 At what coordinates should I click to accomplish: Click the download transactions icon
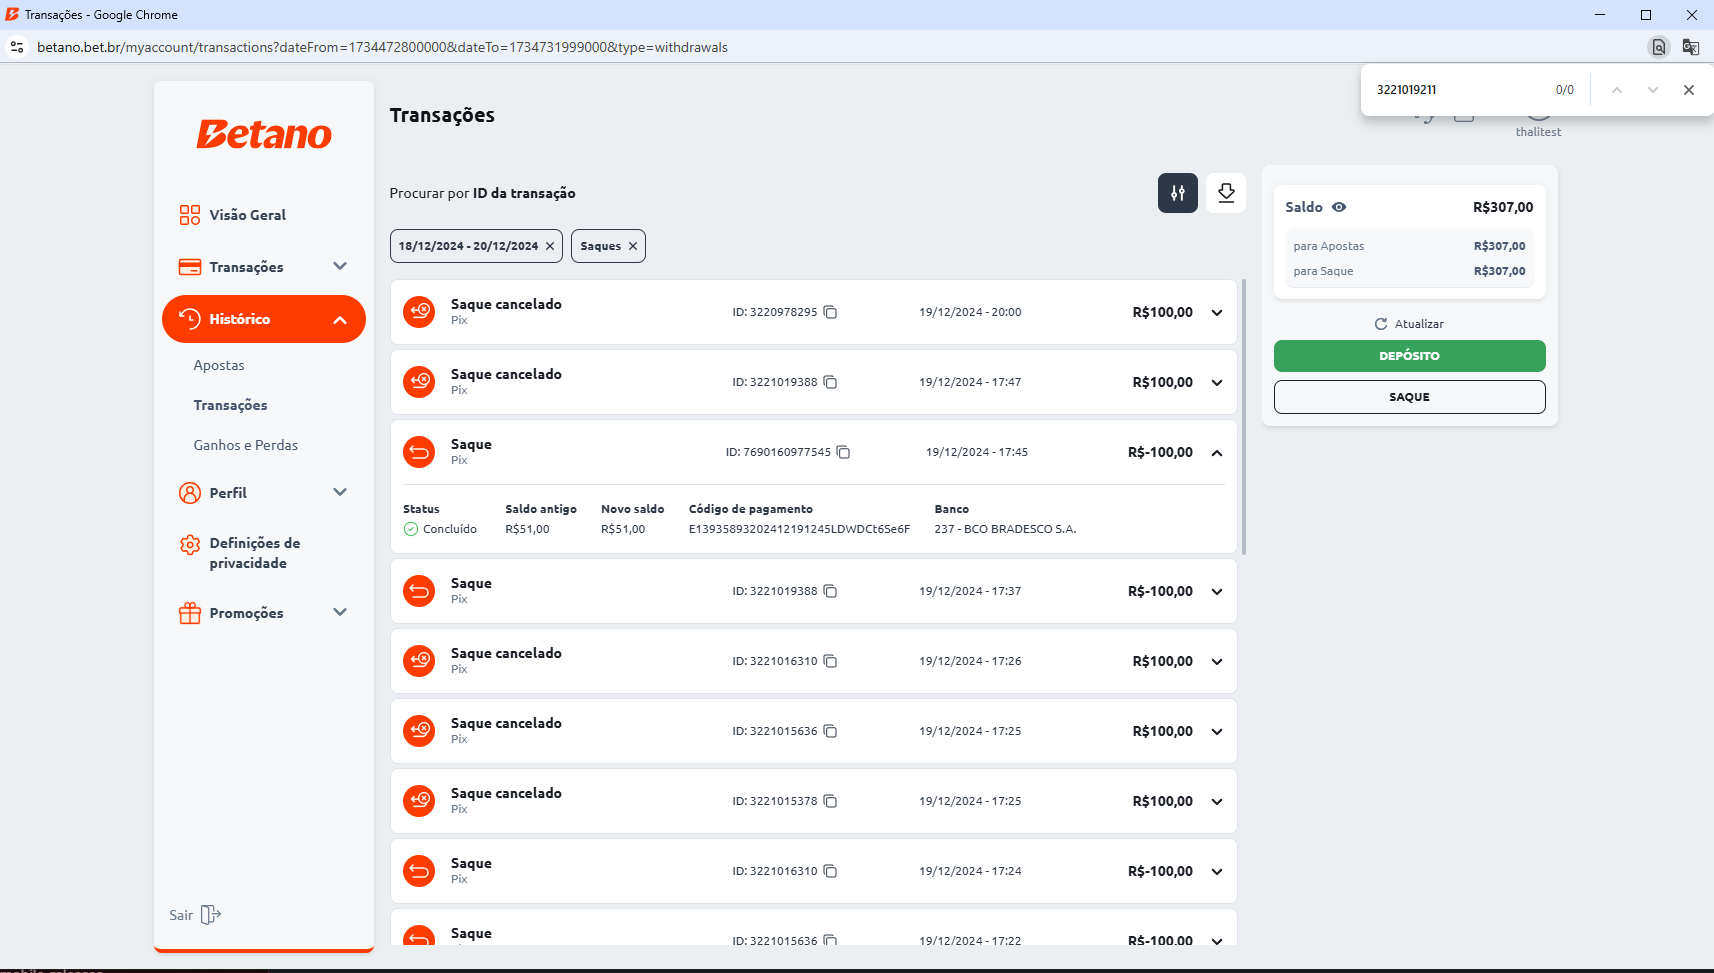1226,193
